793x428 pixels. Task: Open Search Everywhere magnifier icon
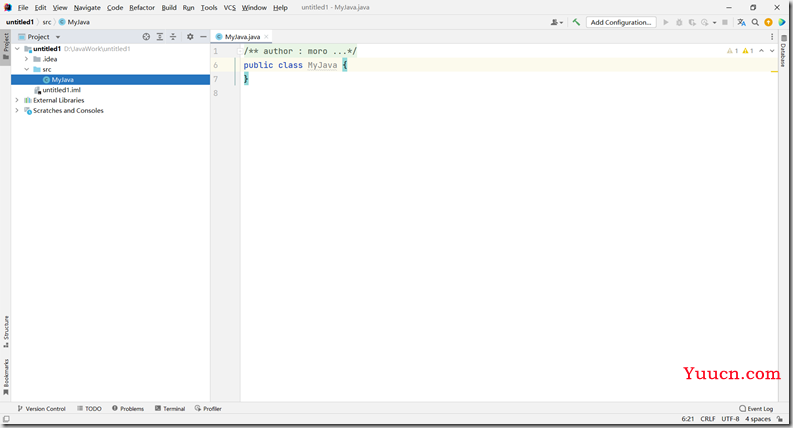(x=755, y=22)
